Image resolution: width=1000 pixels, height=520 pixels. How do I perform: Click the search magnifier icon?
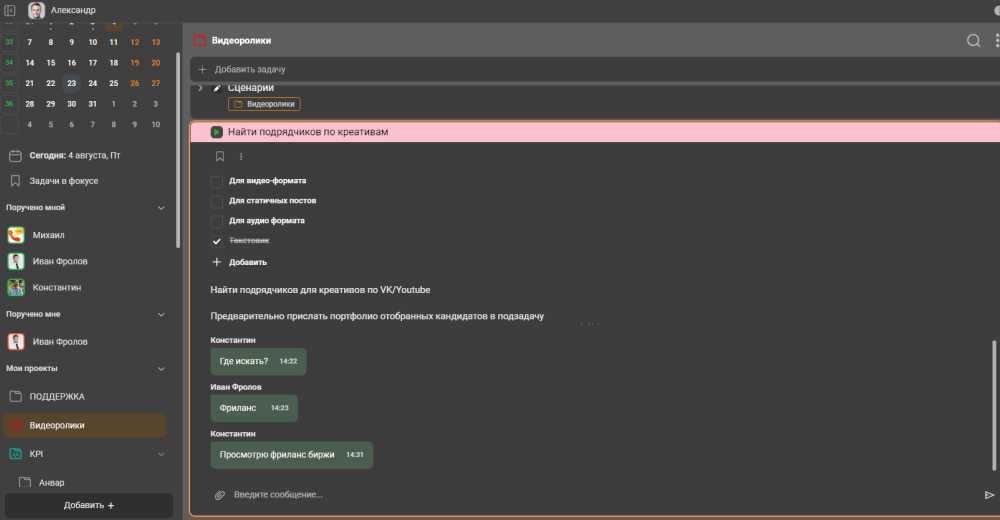coord(973,41)
